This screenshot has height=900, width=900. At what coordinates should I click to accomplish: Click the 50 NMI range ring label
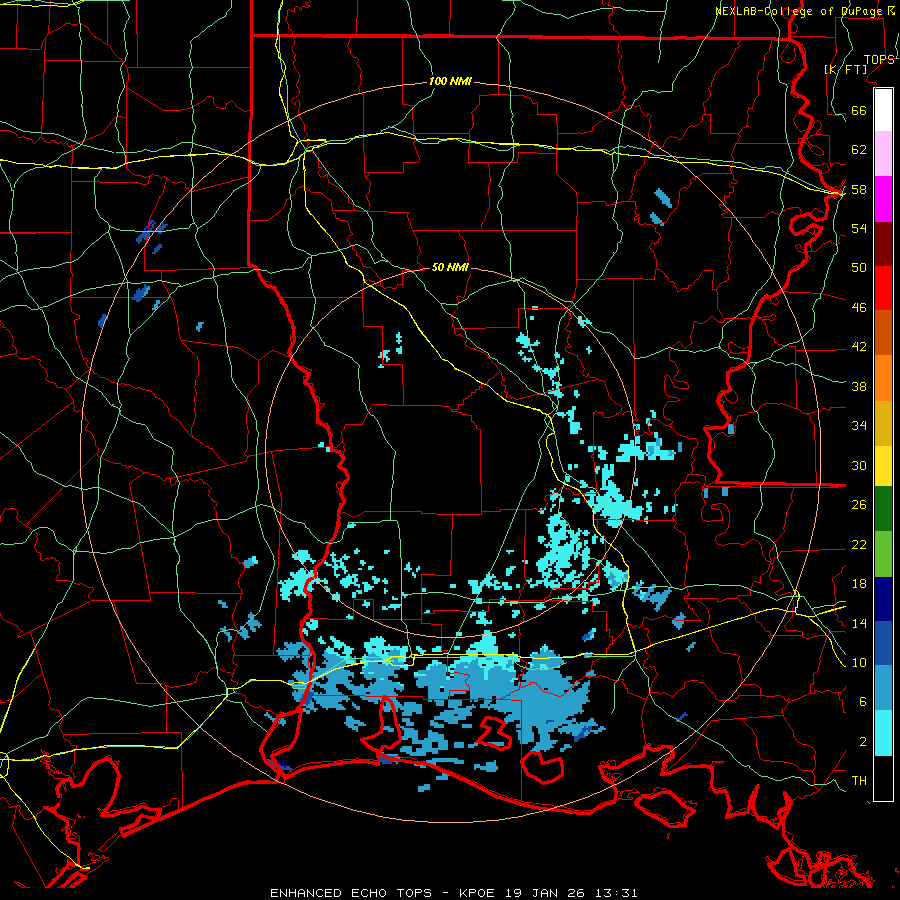(450, 267)
